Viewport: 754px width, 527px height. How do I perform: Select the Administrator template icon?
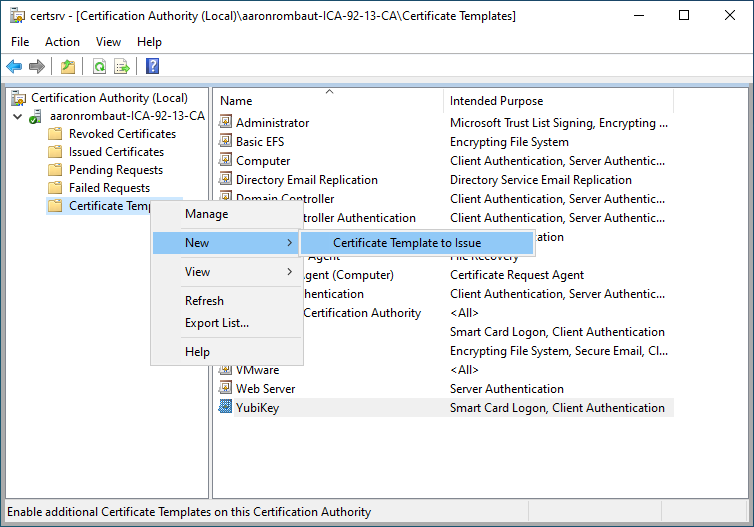(226, 123)
